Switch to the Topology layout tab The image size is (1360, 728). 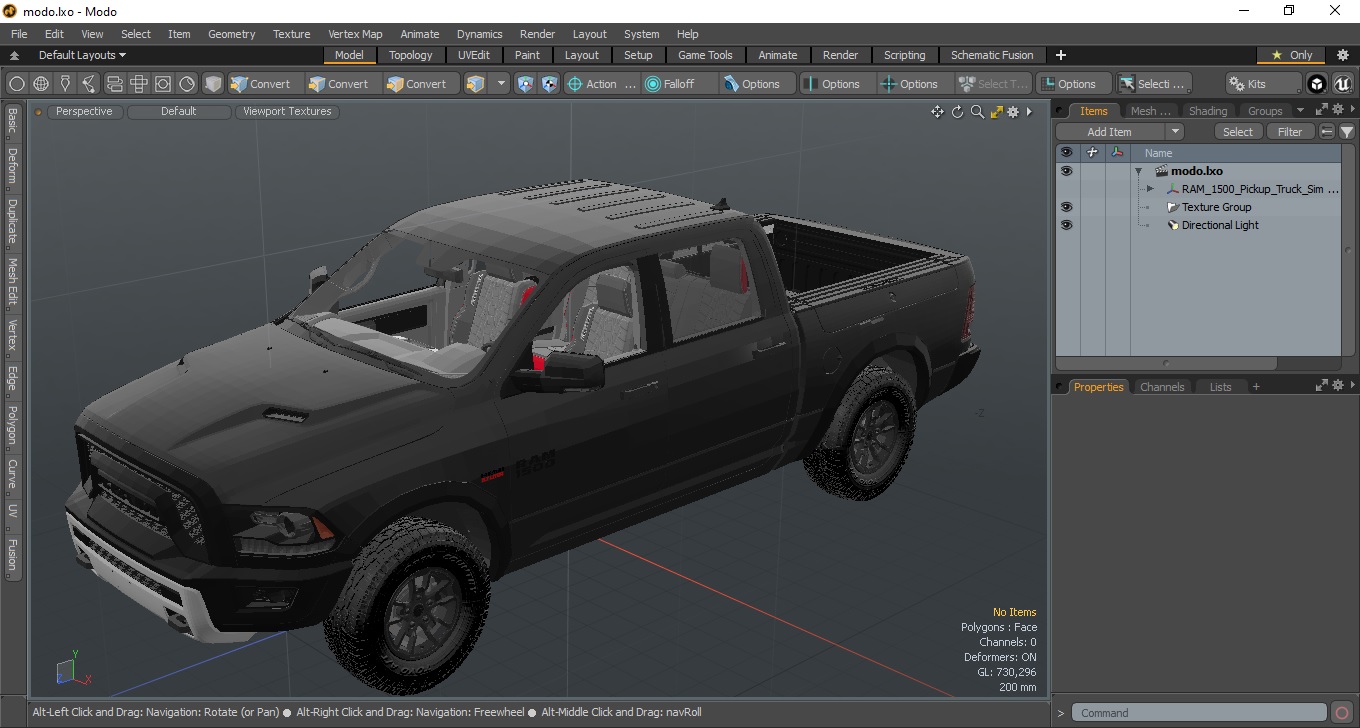[x=411, y=55]
